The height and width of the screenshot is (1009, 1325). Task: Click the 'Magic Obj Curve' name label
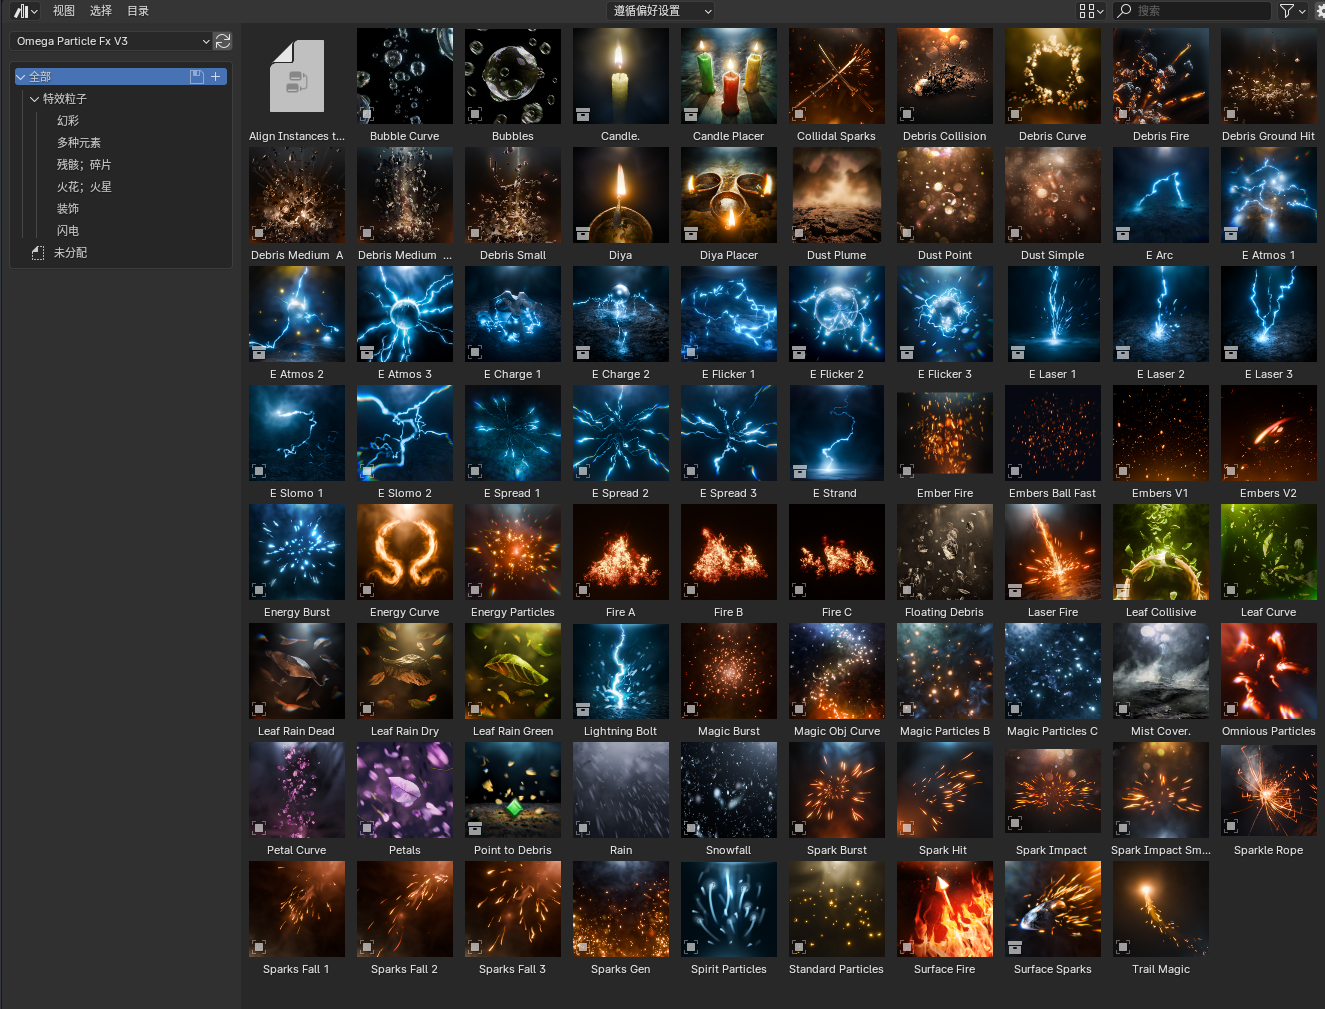(x=837, y=731)
